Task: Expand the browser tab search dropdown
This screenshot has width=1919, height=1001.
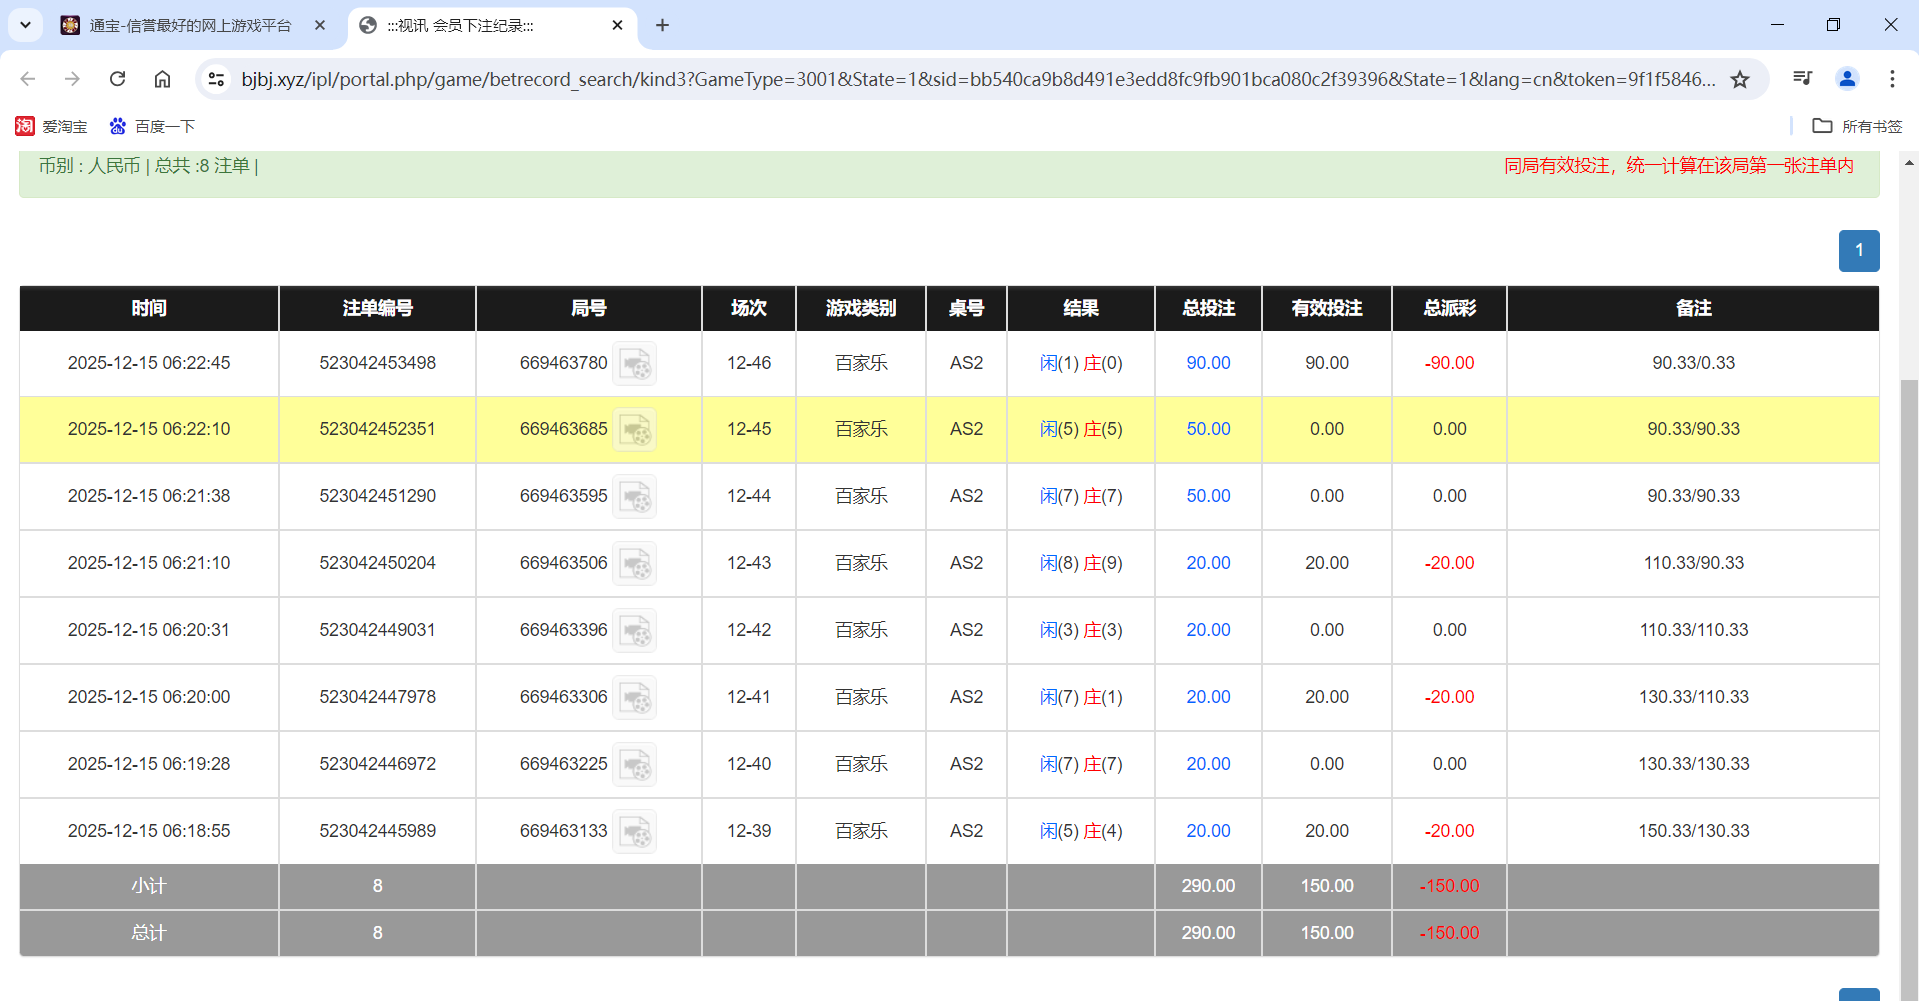Action: tap(25, 25)
